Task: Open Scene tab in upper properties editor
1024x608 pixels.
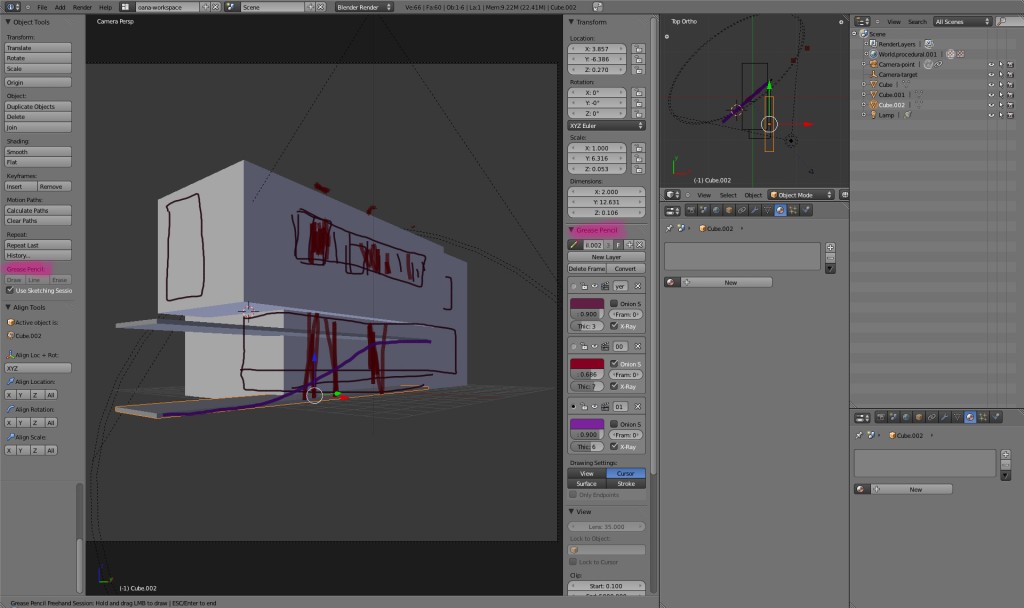Action: pos(703,210)
